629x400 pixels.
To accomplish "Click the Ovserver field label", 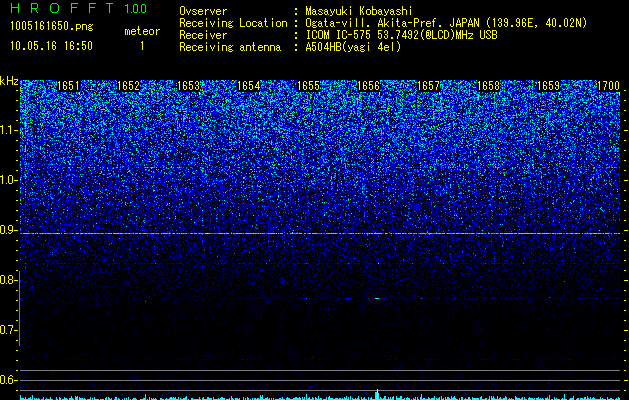I will [x=203, y=11].
